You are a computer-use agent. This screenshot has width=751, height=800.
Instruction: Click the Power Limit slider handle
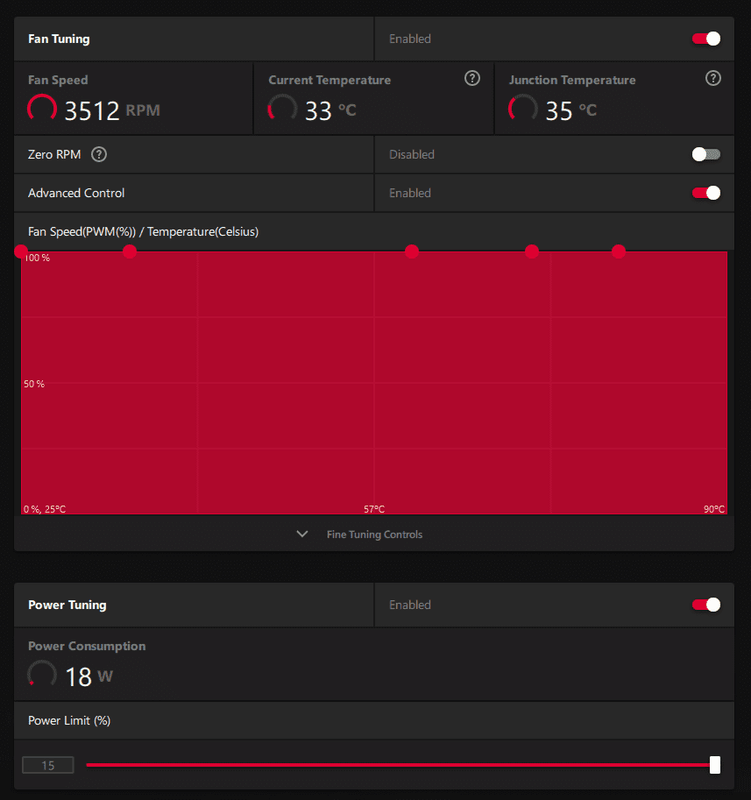pyautogui.click(x=715, y=765)
